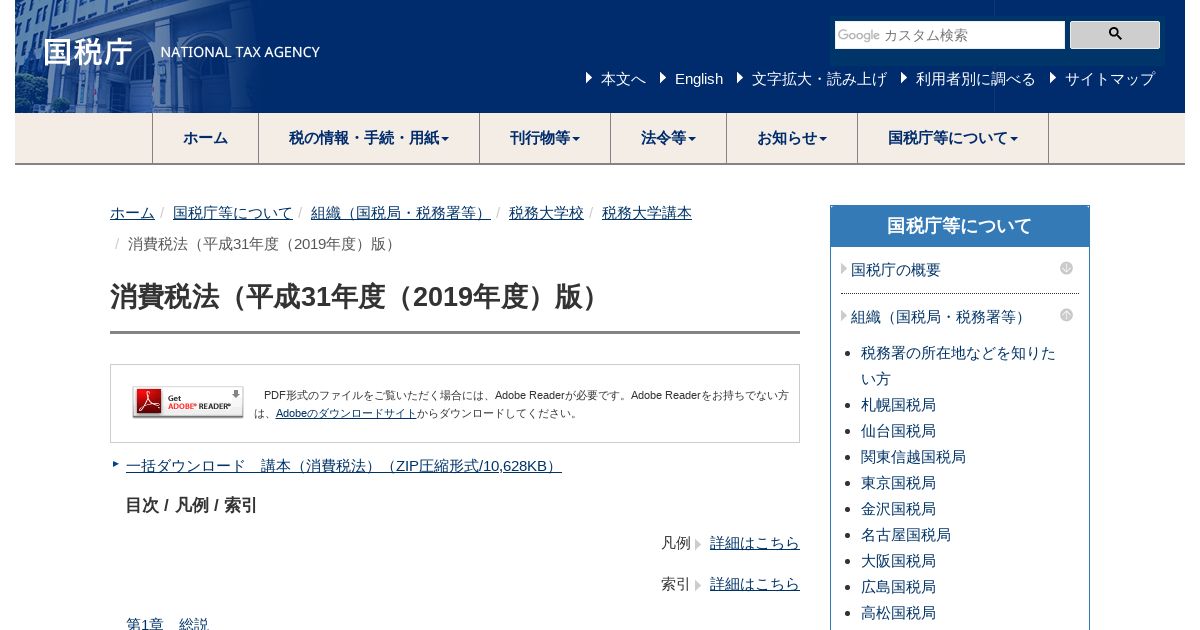Open the 東京国税局 link
This screenshot has width=1200, height=630.
click(x=898, y=483)
